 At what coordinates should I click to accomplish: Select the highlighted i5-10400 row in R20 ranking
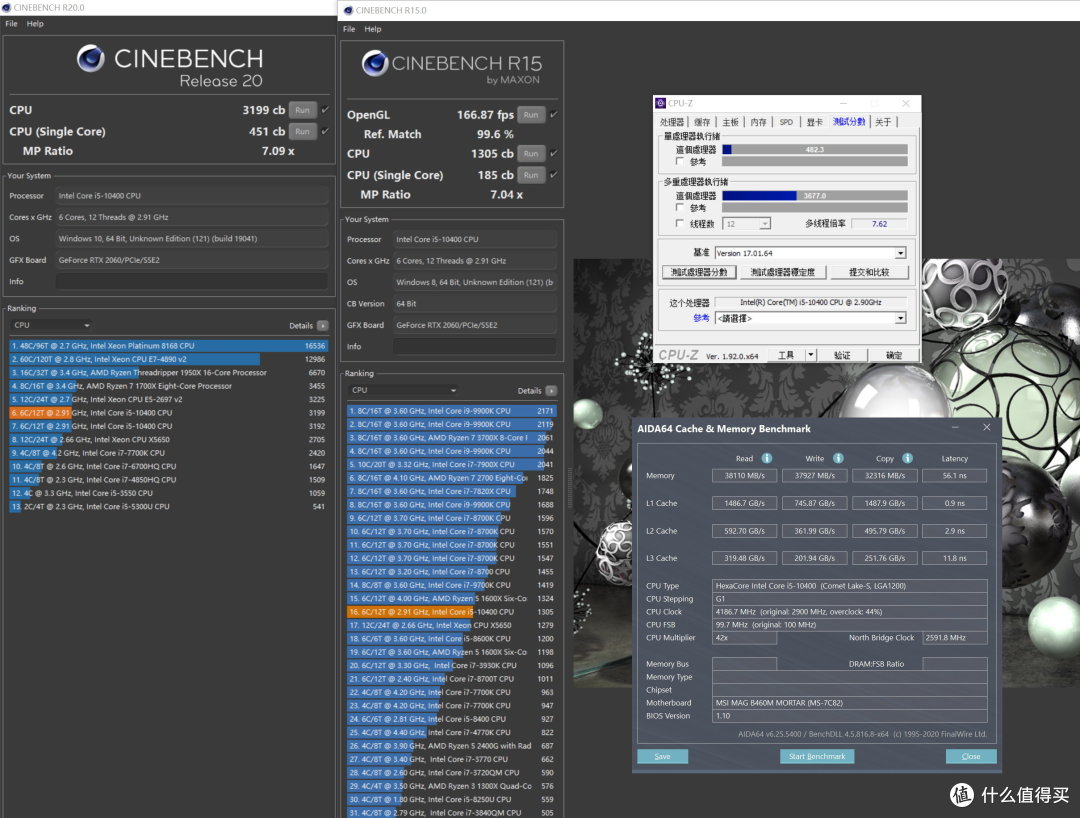[168, 412]
